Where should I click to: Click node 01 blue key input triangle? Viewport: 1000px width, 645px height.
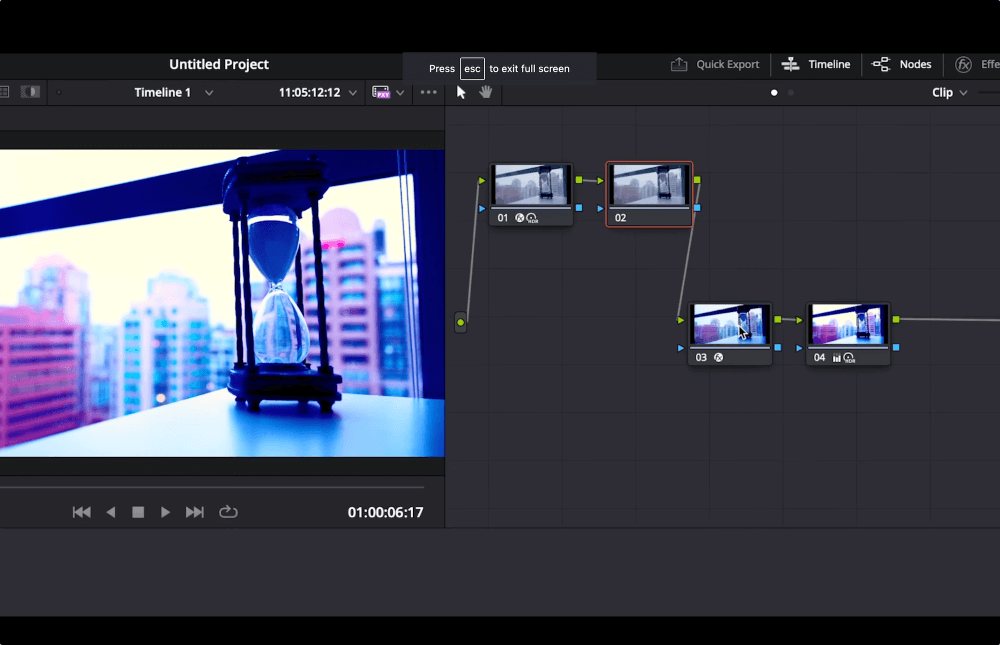(482, 209)
